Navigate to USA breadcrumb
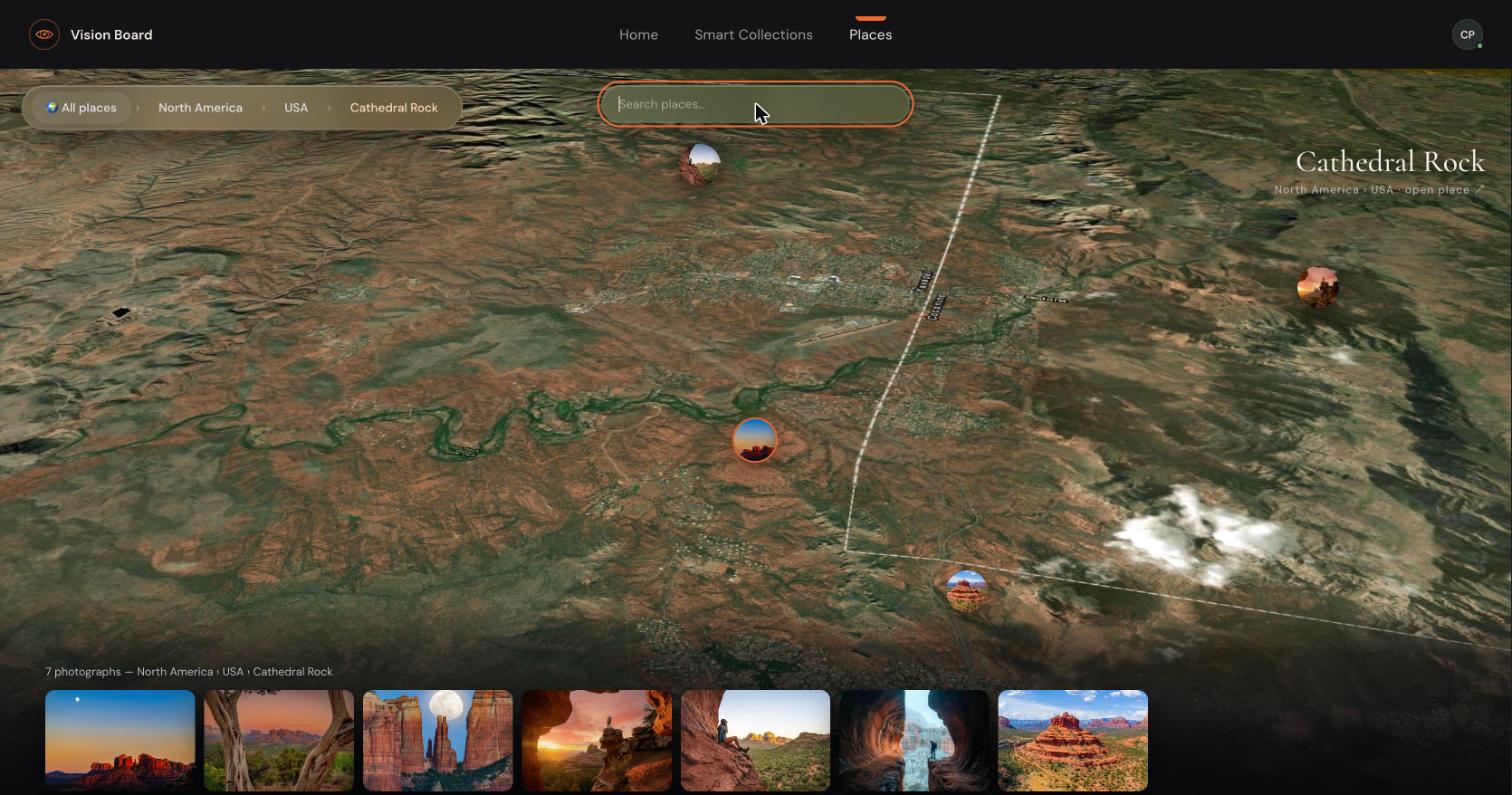Screen dimensions: 1512x795 pos(296,107)
